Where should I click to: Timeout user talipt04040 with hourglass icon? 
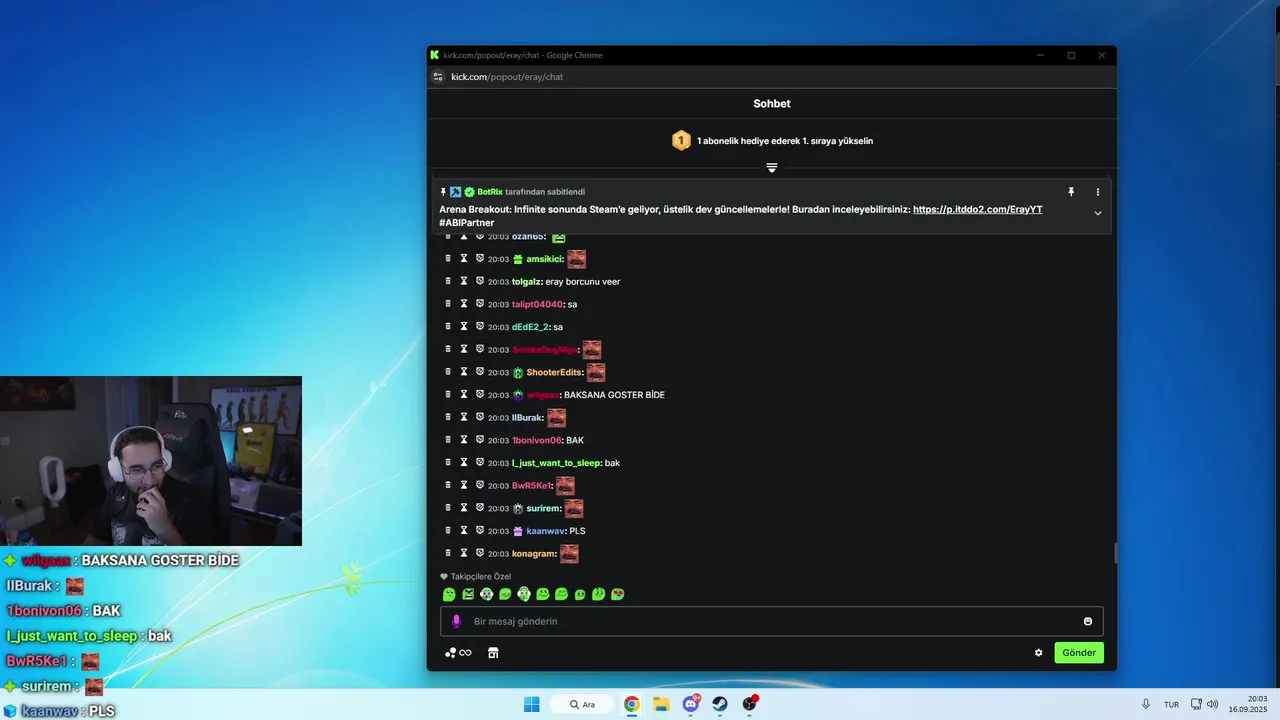[464, 304]
